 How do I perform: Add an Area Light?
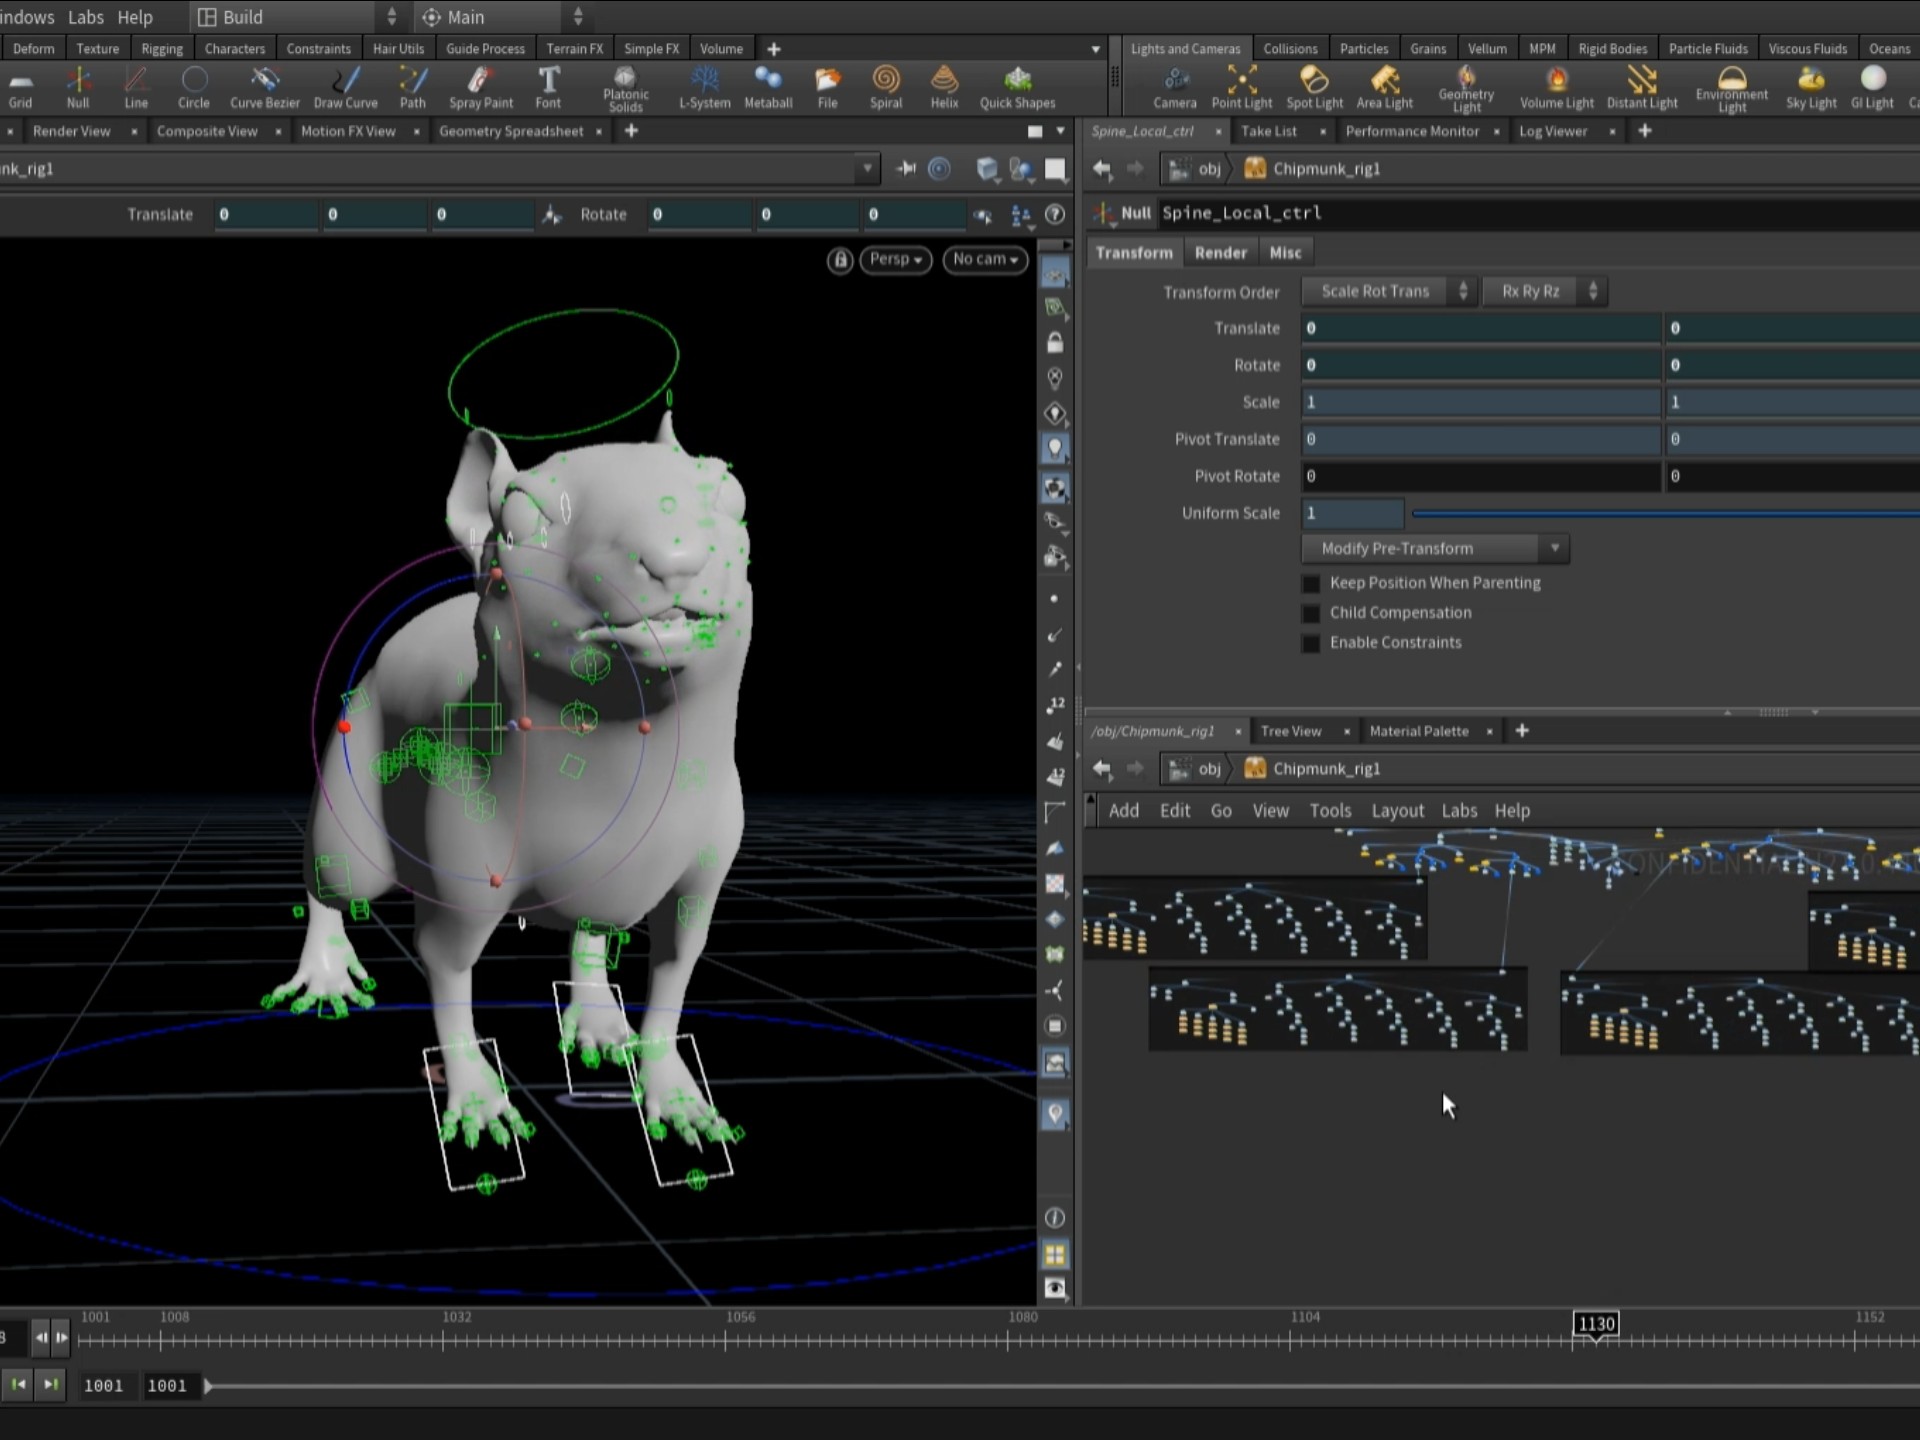(x=1384, y=87)
